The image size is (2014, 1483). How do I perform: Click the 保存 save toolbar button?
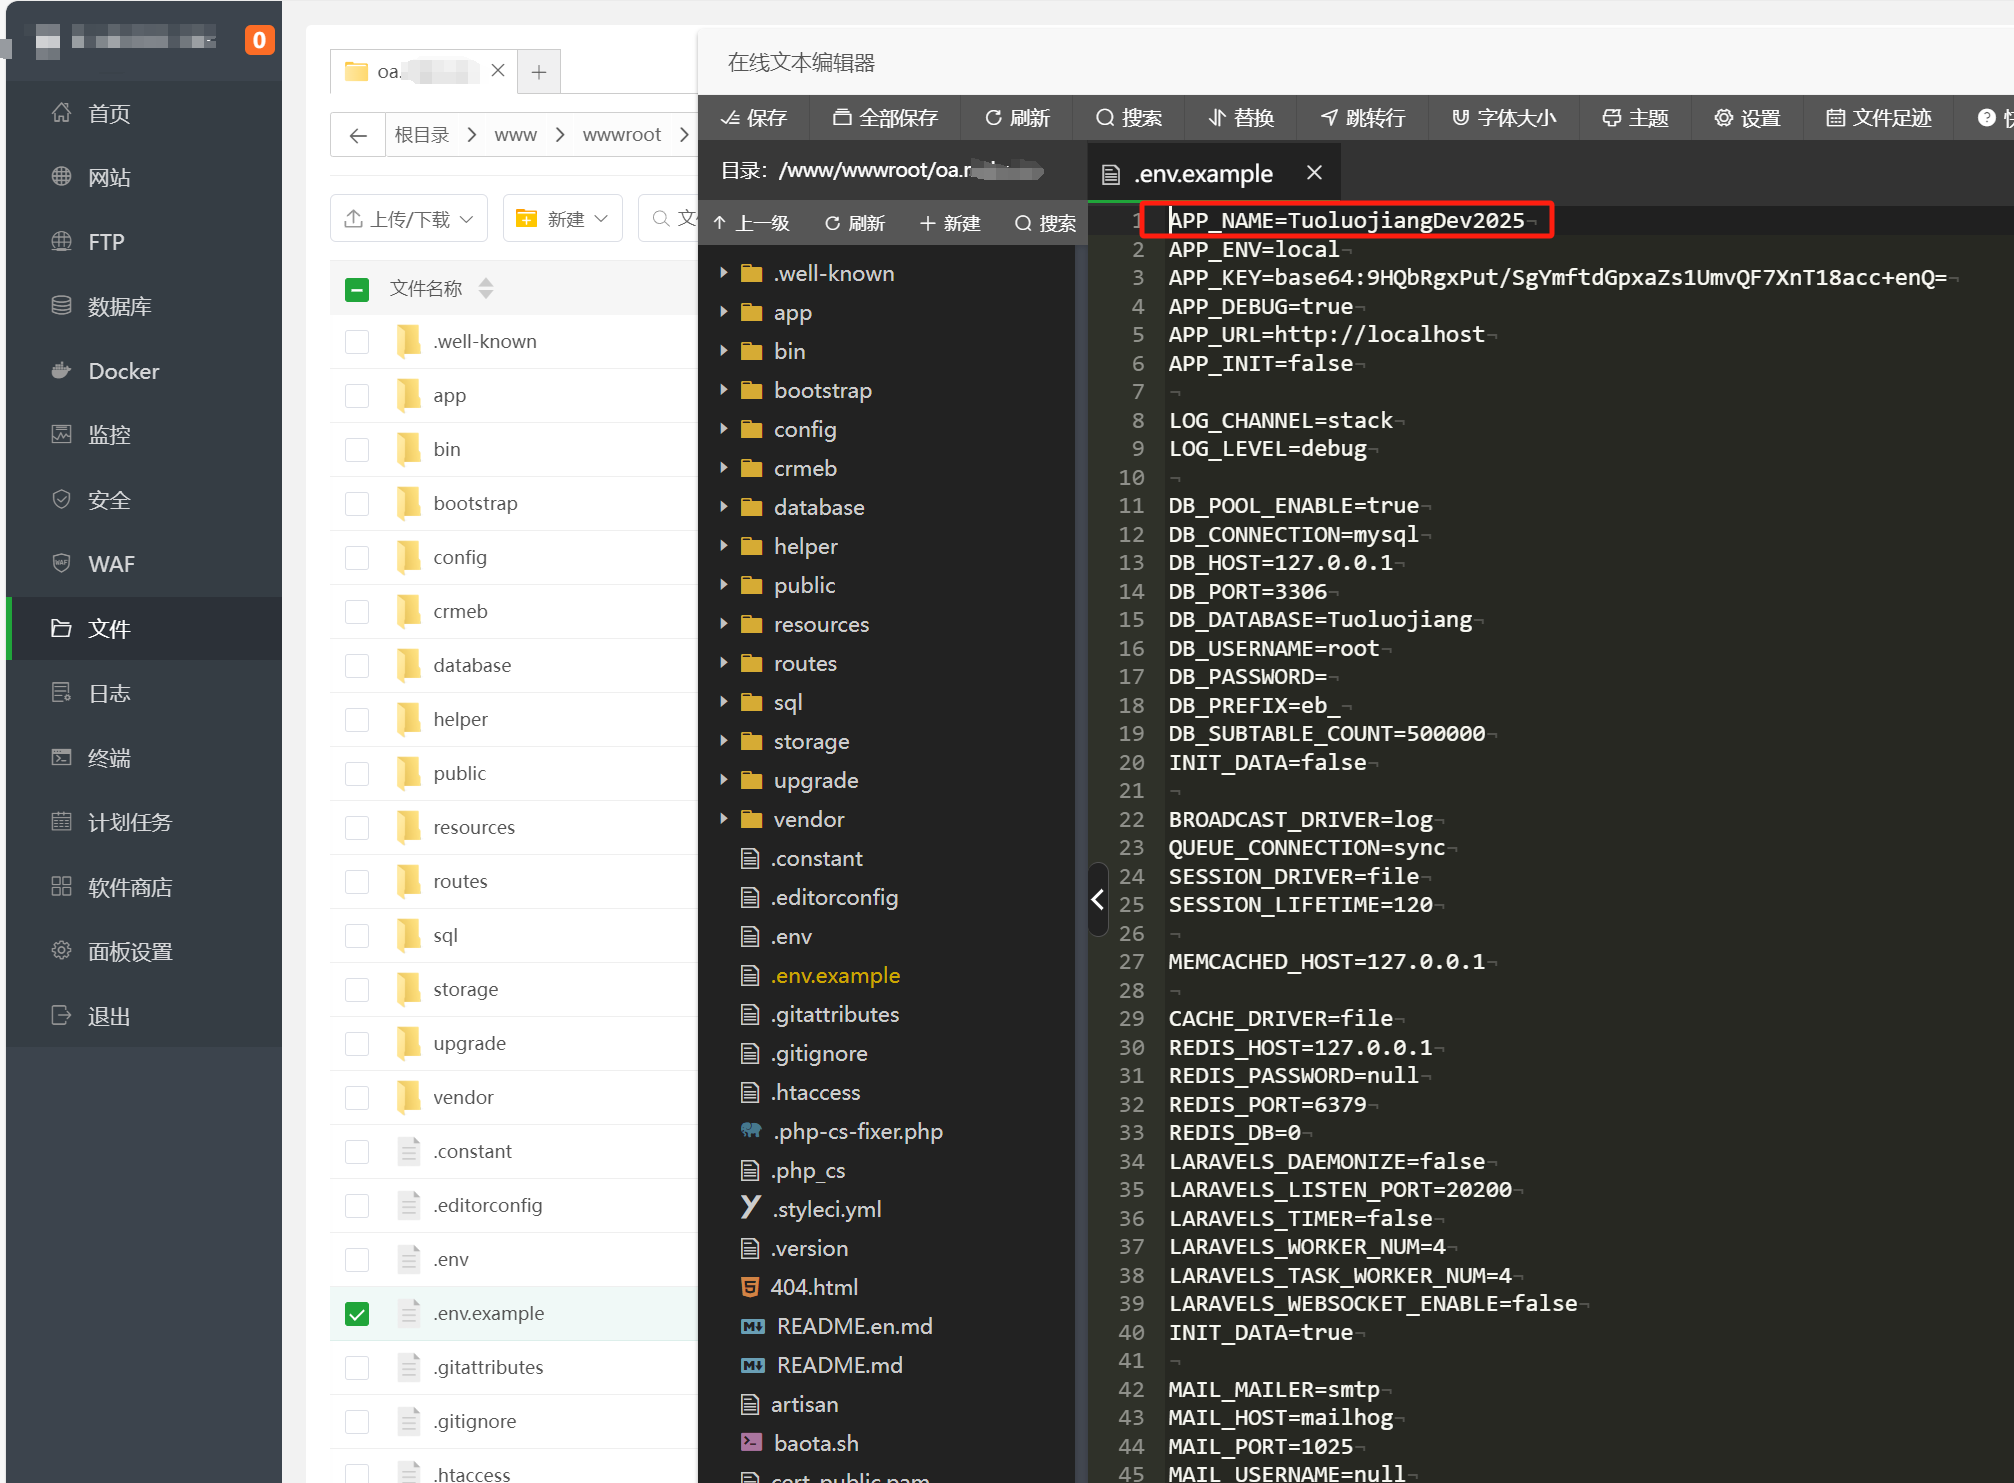[x=754, y=118]
